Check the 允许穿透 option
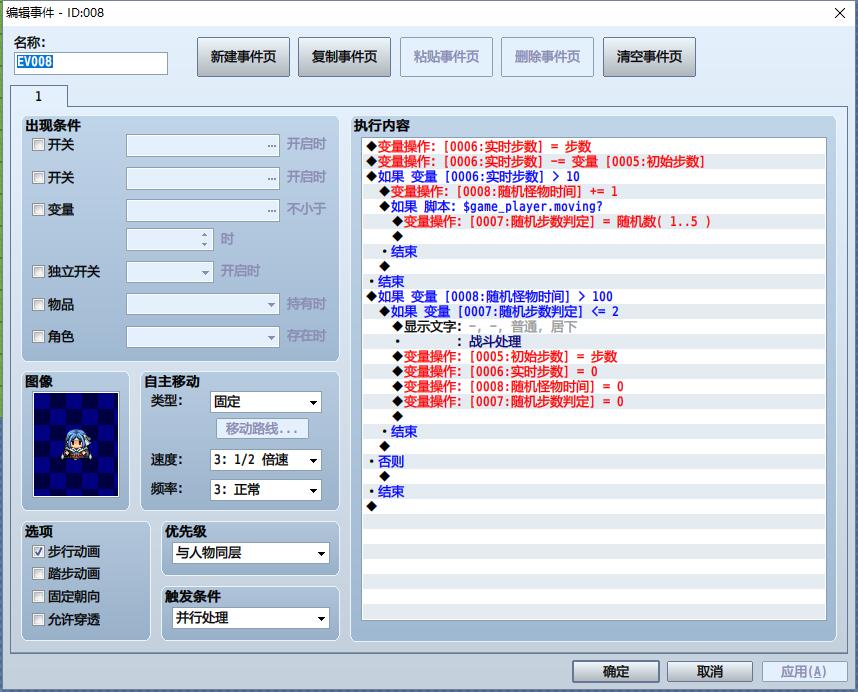Screen dimensions: 858x692 (38, 619)
